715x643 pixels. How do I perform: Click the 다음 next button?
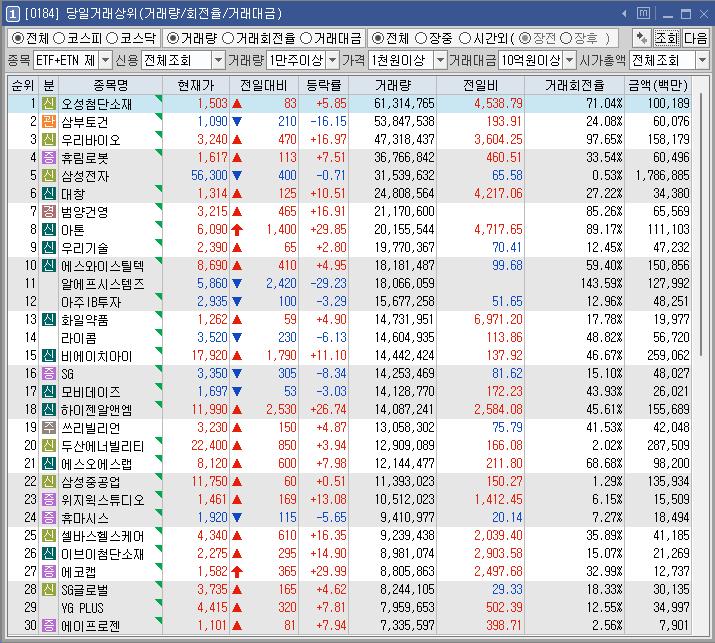point(695,38)
